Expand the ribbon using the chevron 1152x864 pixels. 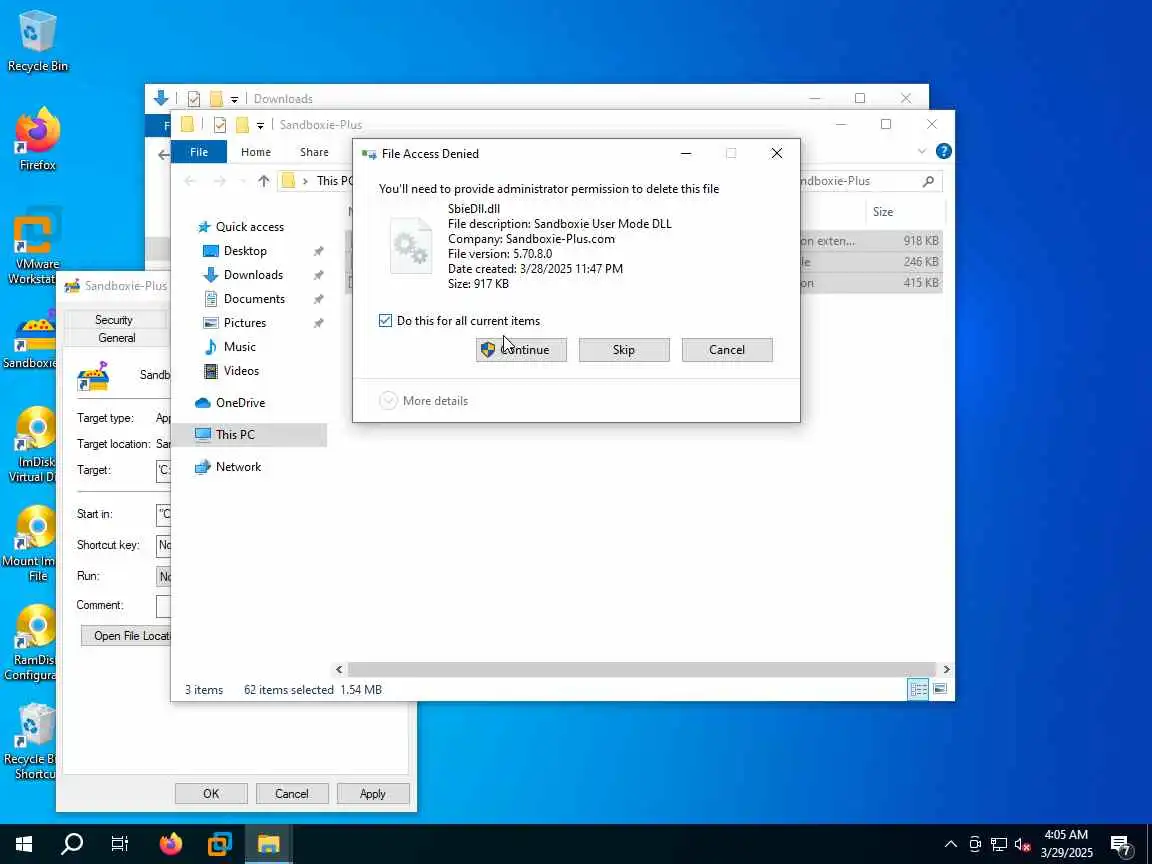click(x=921, y=151)
